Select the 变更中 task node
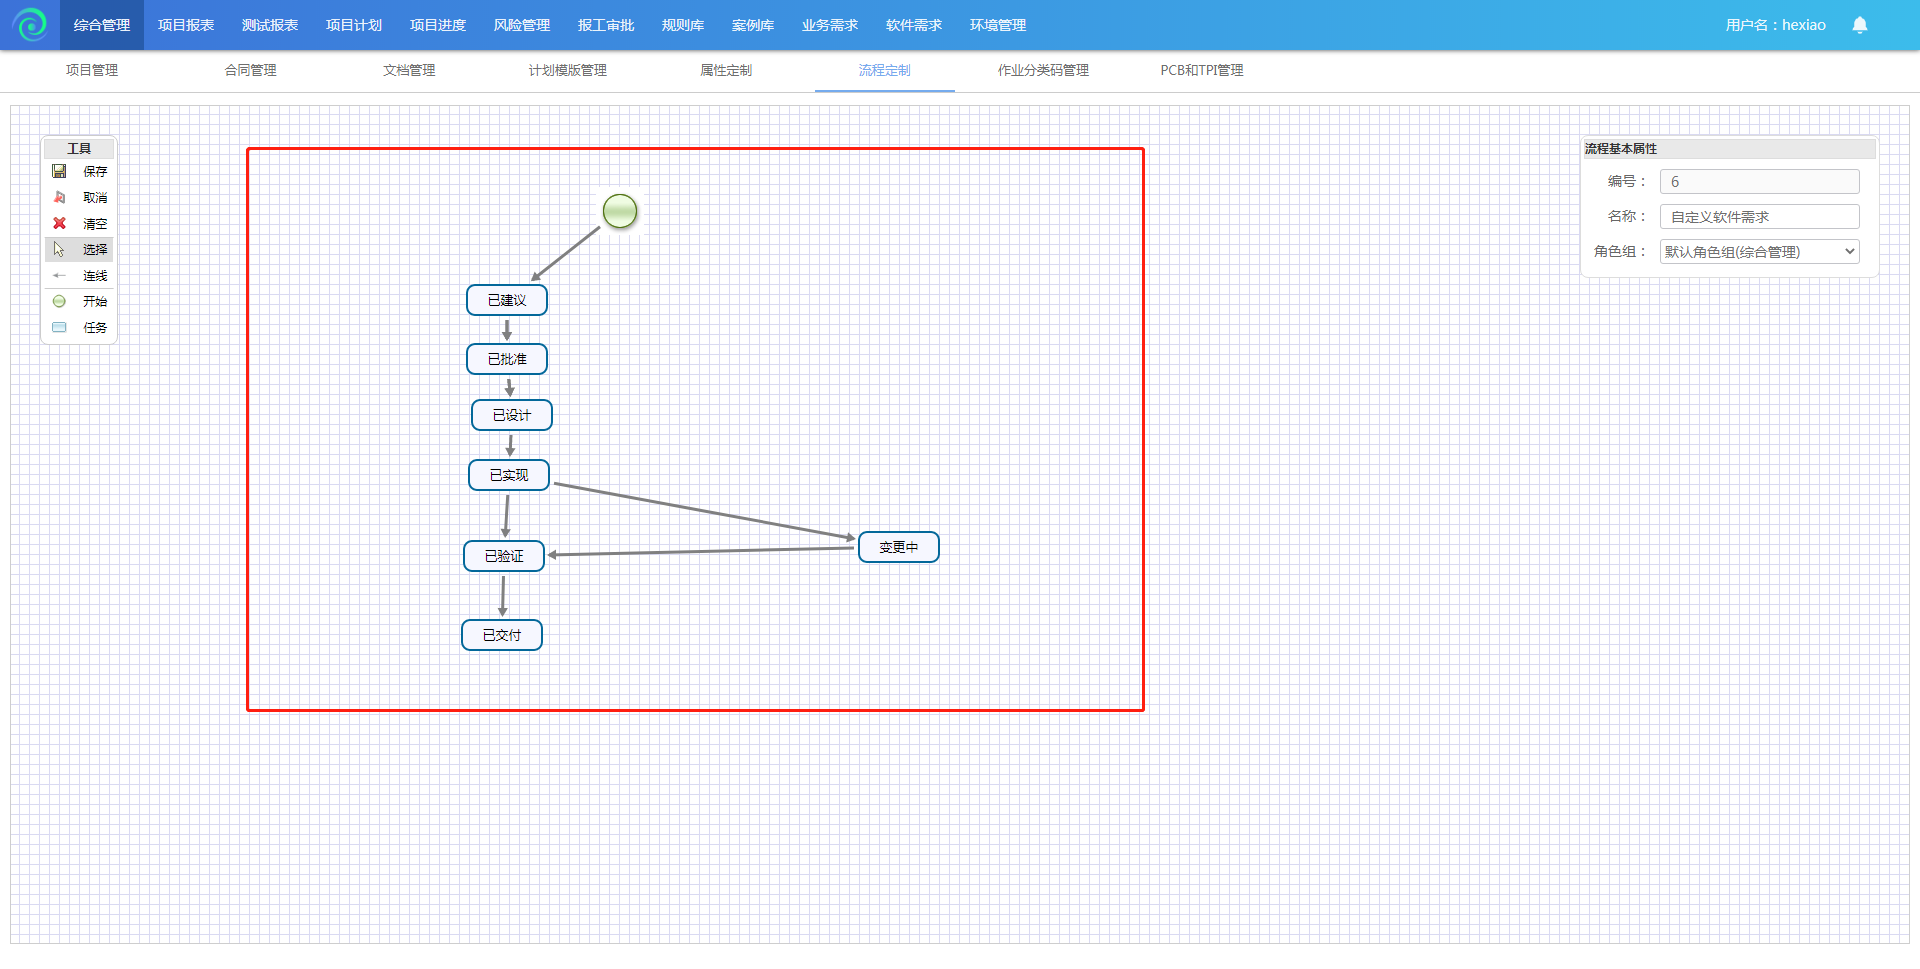Screen dimensions: 1920x969 click(898, 547)
